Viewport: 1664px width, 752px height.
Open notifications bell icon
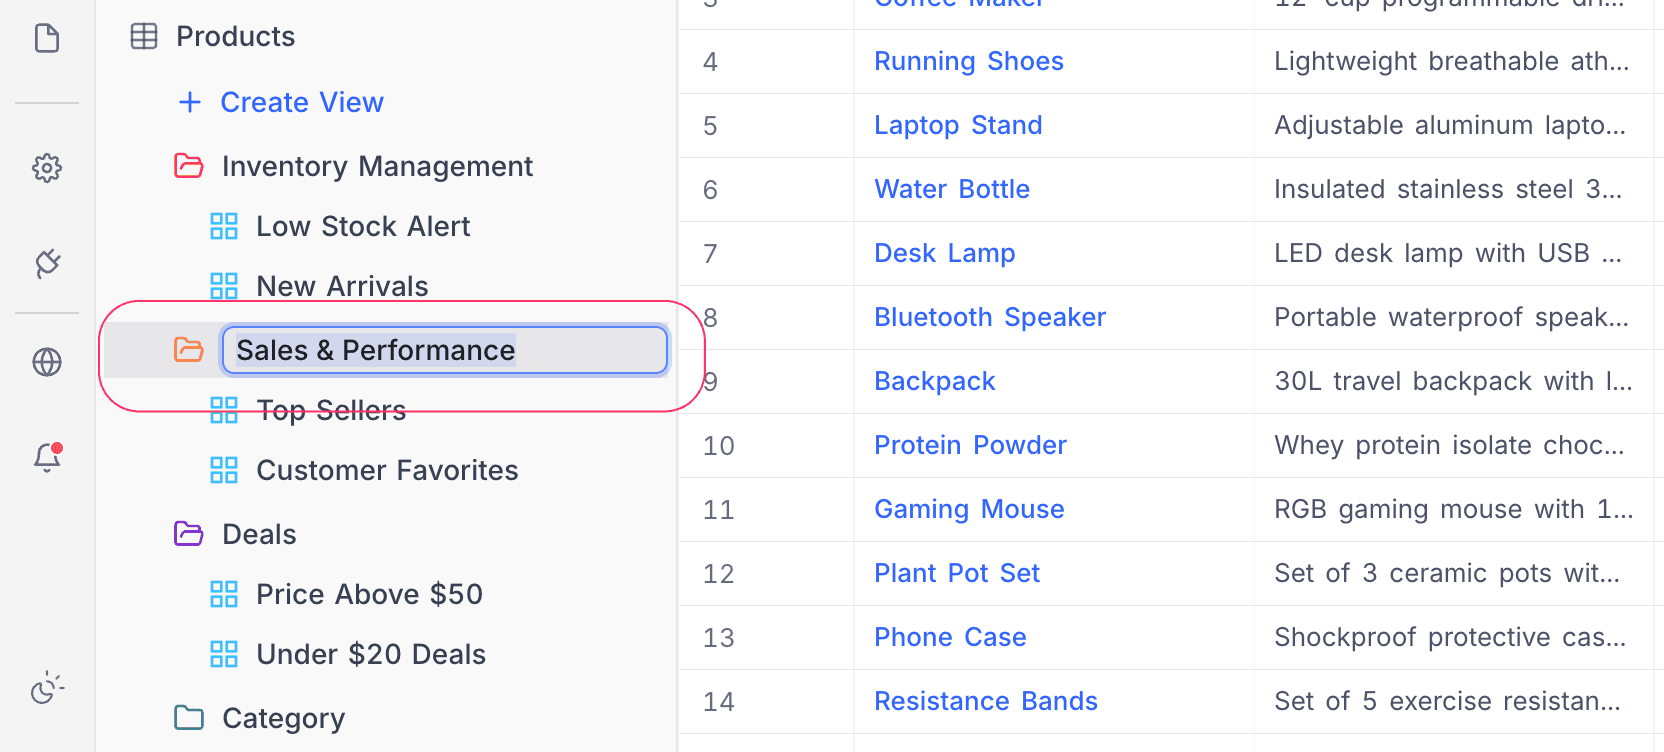pos(47,457)
